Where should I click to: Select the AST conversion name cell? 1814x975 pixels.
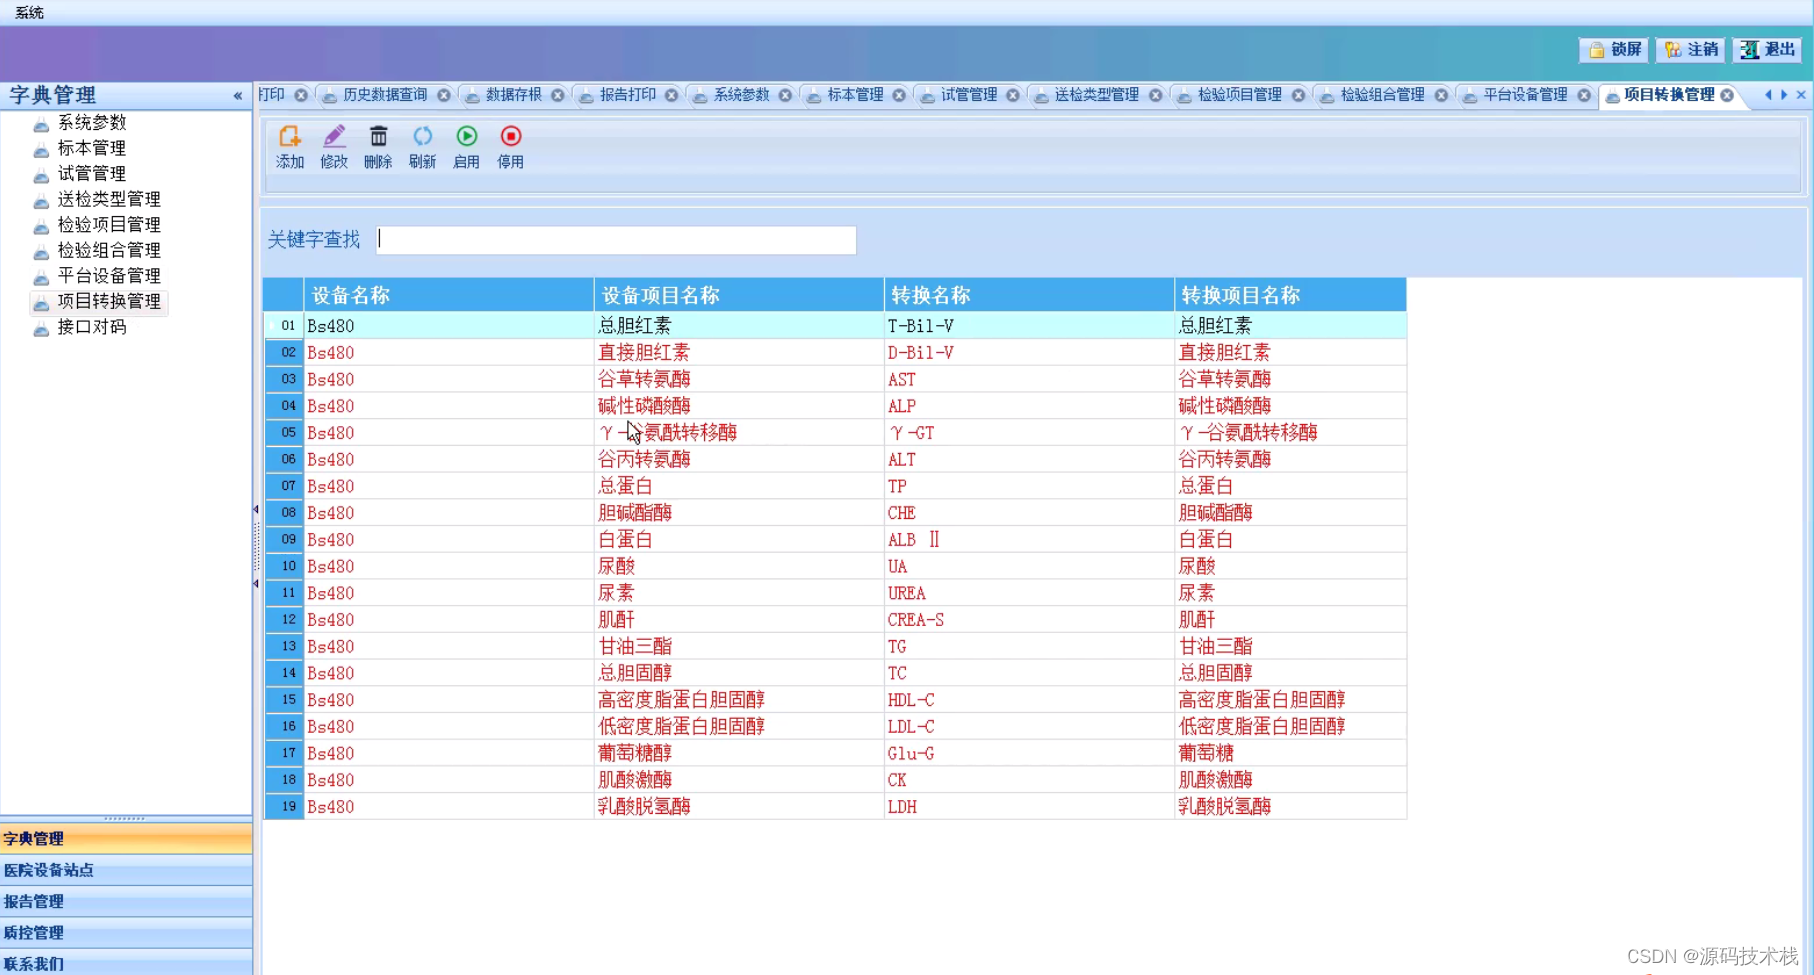1029,380
